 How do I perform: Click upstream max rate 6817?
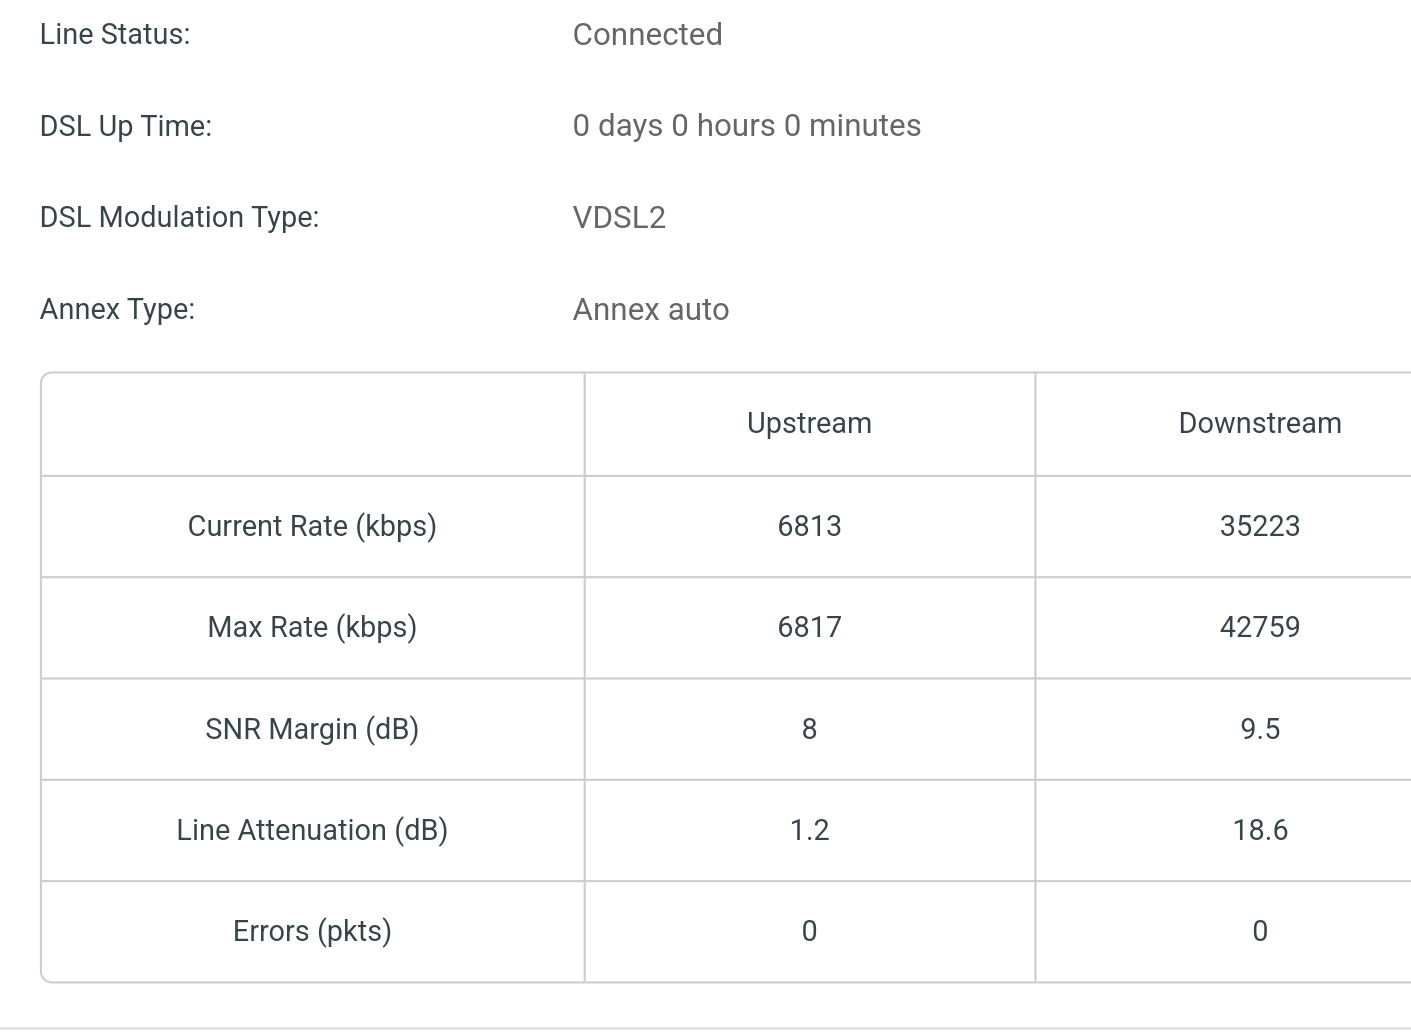tap(809, 627)
